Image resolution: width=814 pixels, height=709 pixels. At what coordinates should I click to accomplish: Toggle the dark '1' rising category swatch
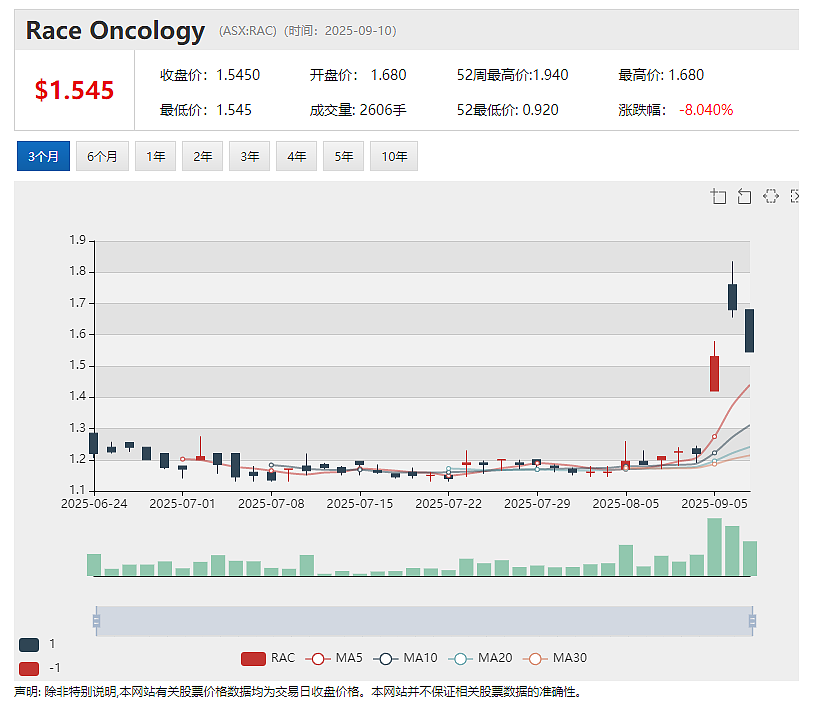[29, 645]
